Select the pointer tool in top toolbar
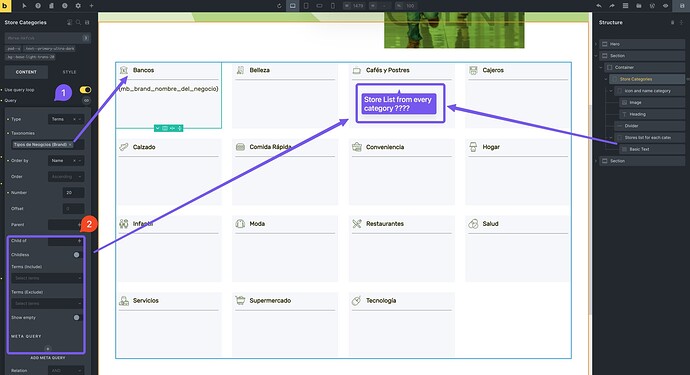Screen dimensions: 690x375 [x=24, y=6]
